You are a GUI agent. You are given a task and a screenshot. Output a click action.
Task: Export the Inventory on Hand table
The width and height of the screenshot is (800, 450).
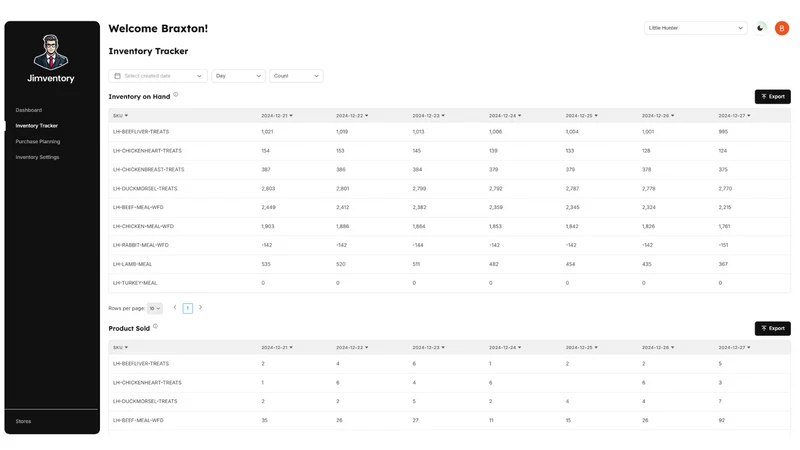(772, 96)
